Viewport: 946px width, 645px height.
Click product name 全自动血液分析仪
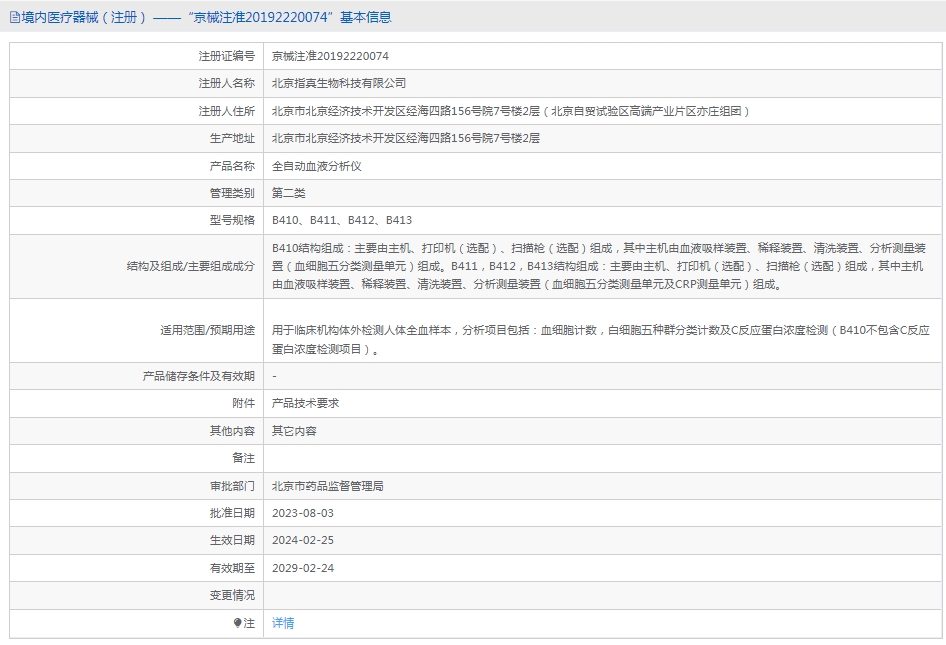(316, 166)
